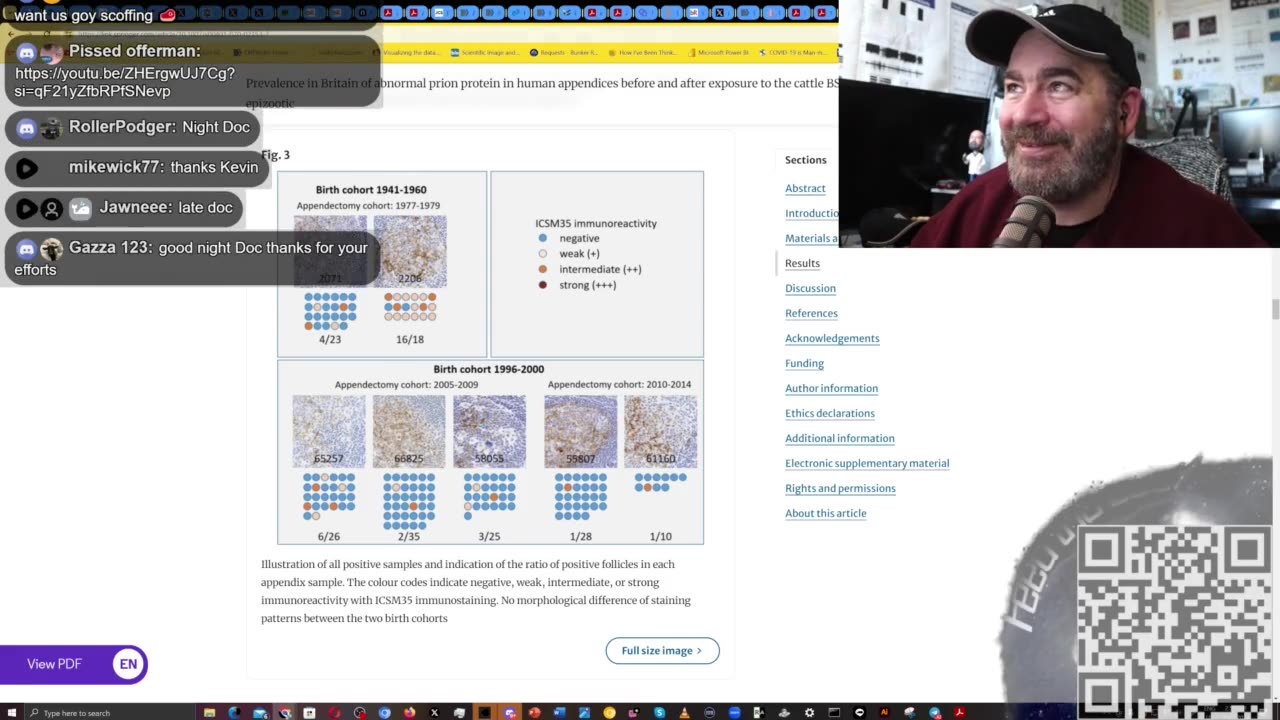Screen dimensions: 1280x720
Task: Open Skype from the taskbar
Action: click(x=659, y=713)
